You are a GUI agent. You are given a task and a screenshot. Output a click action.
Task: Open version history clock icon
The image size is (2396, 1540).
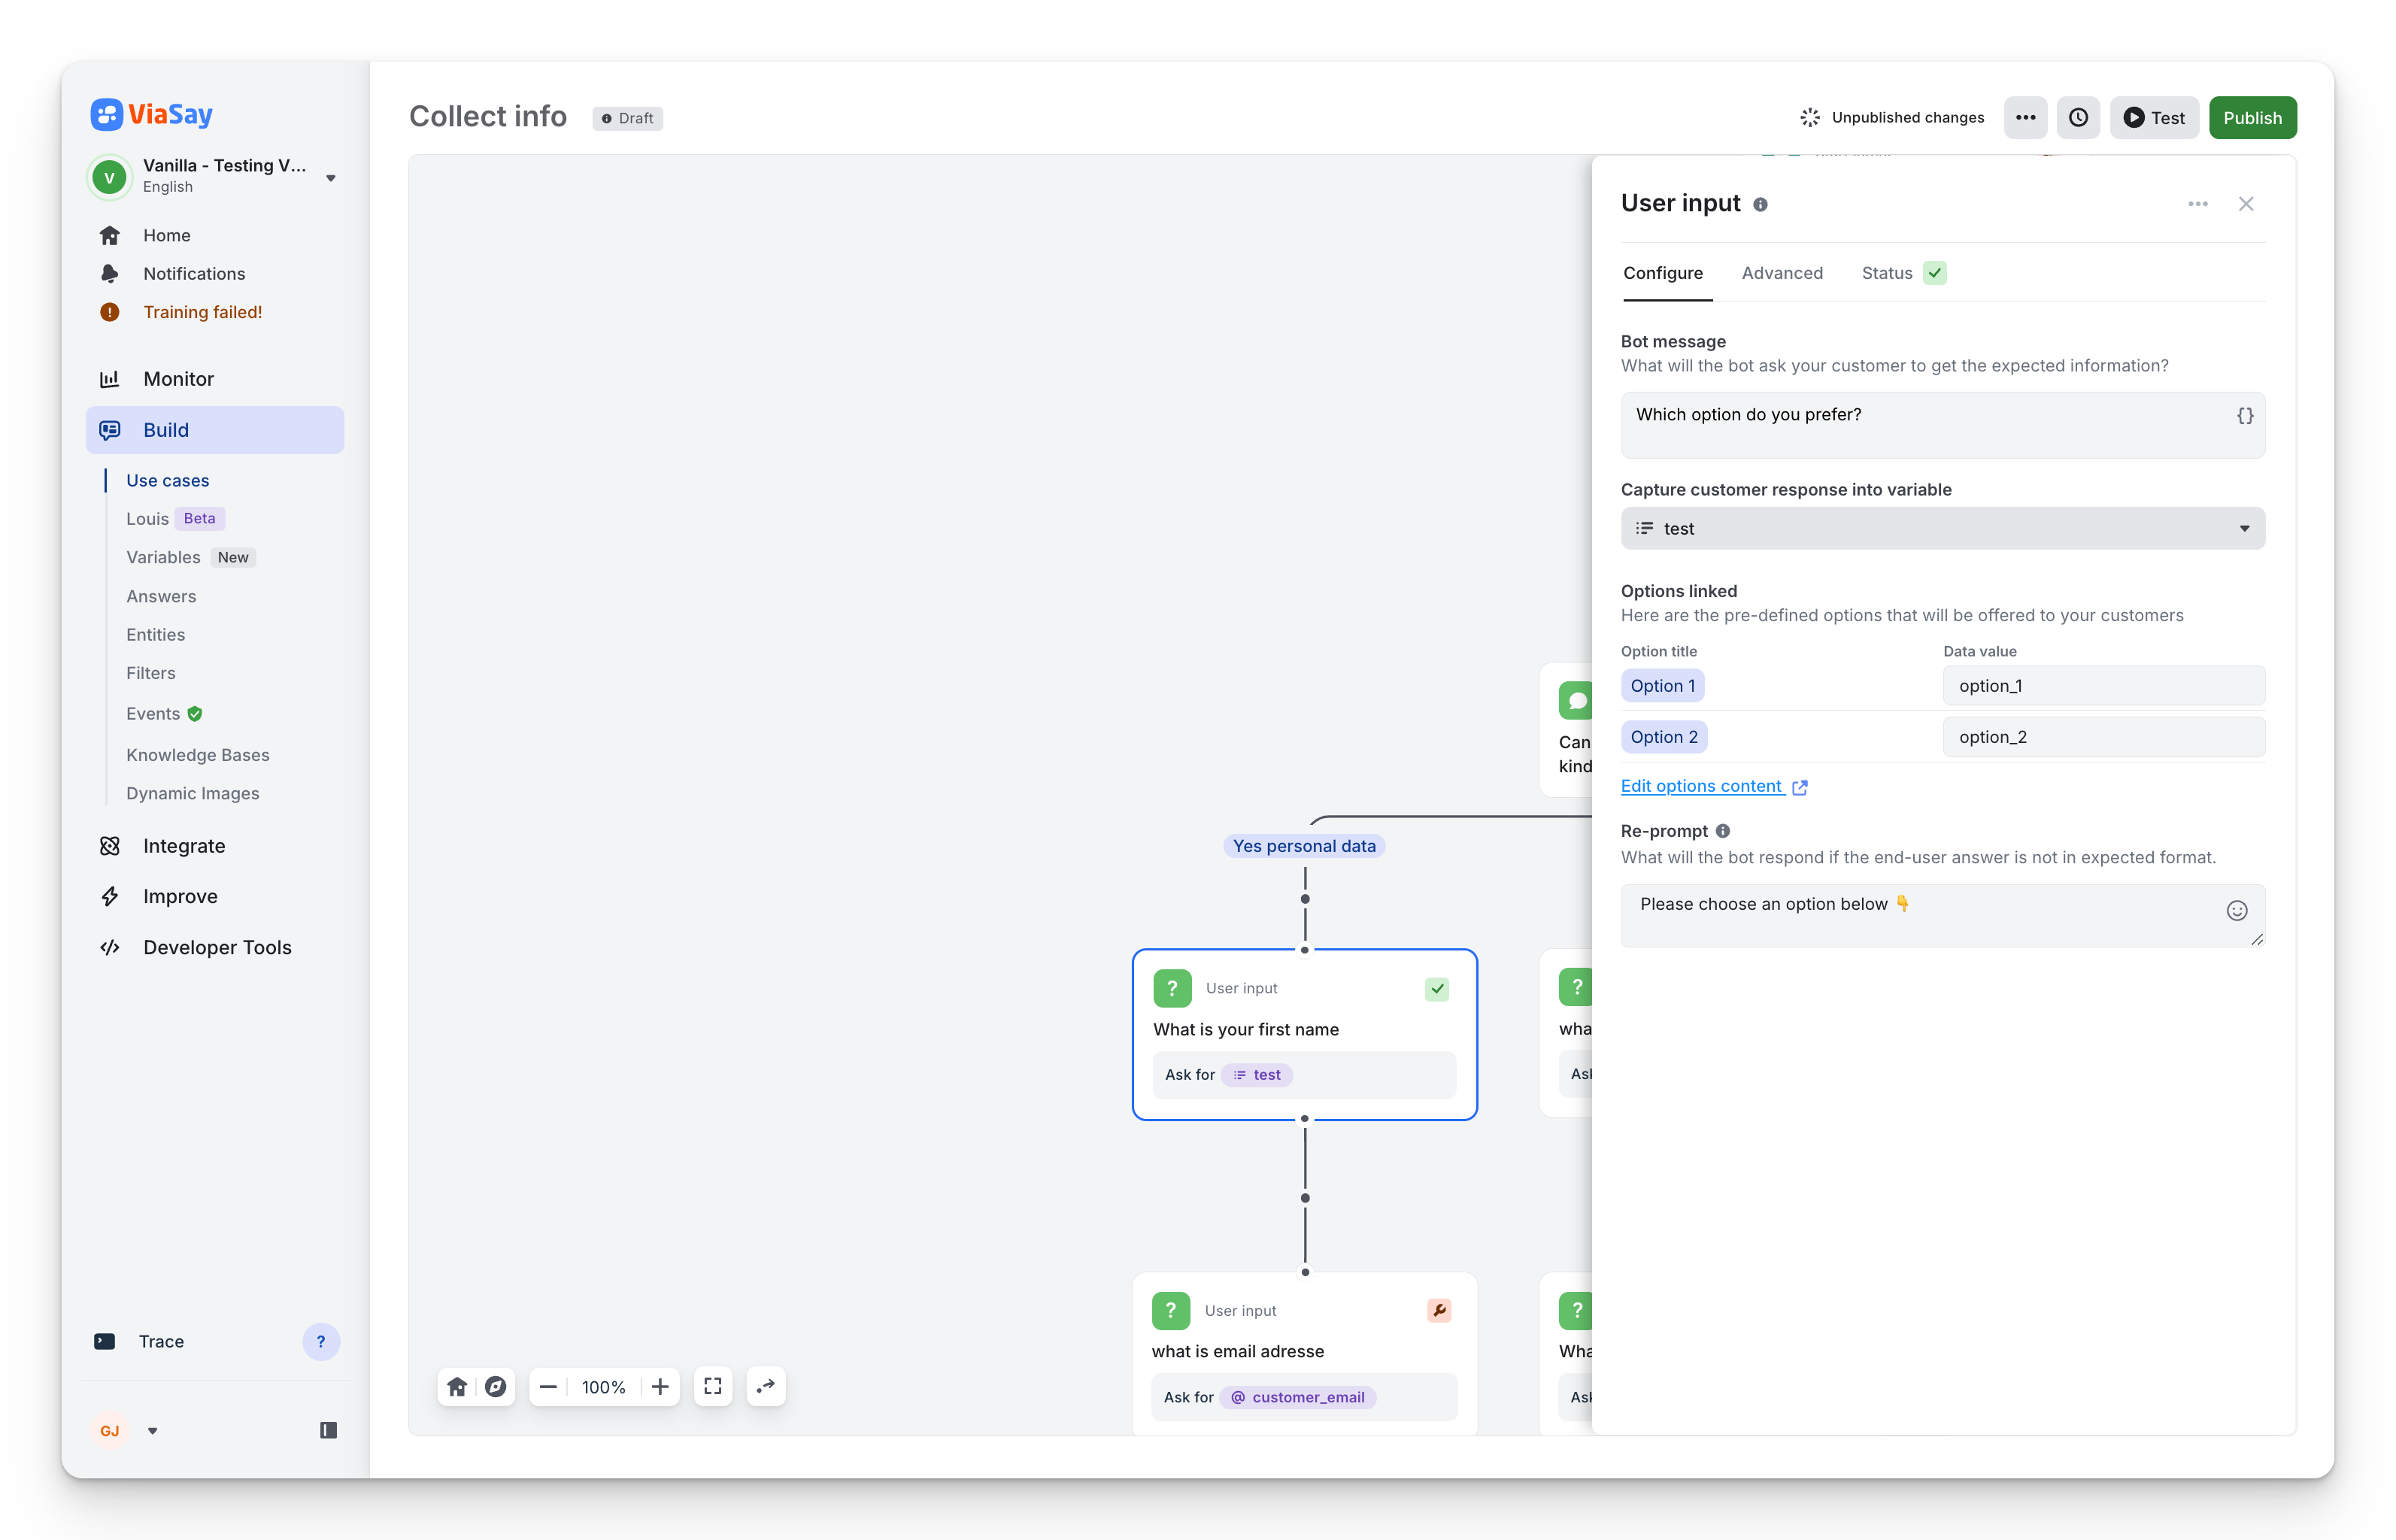pos(2078,117)
